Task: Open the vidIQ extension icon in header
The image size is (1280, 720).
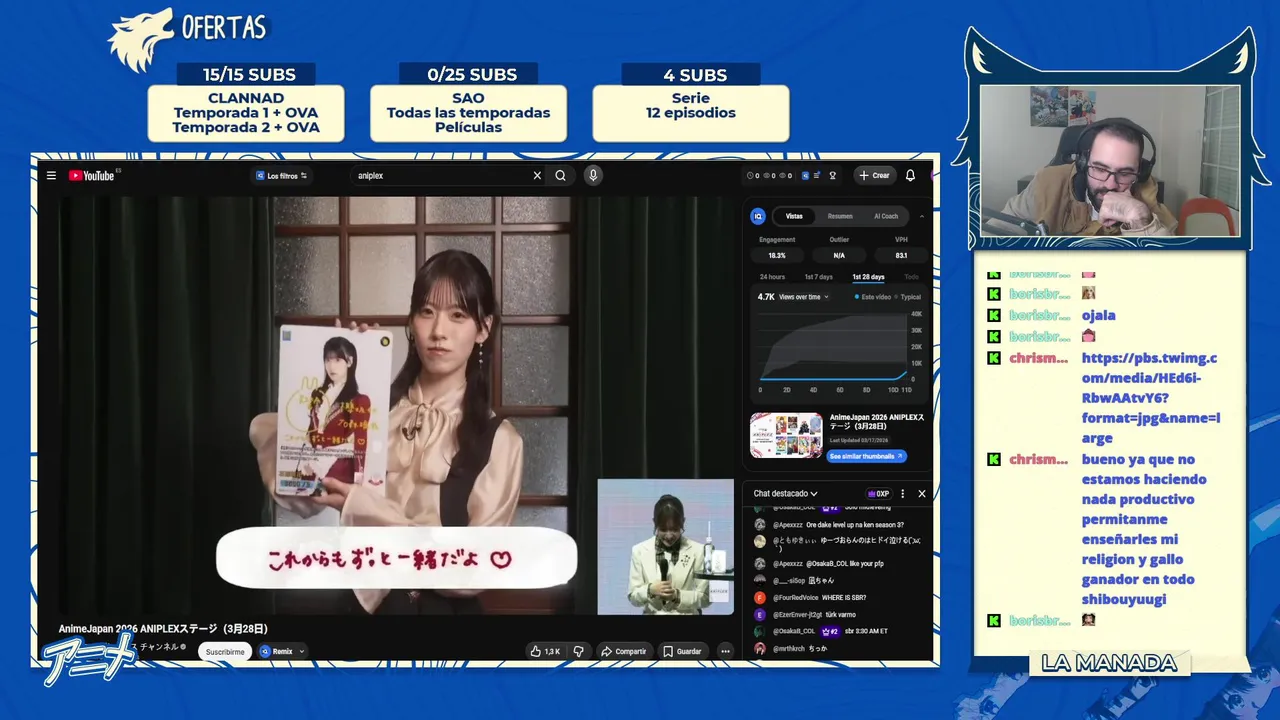Action: click(805, 175)
